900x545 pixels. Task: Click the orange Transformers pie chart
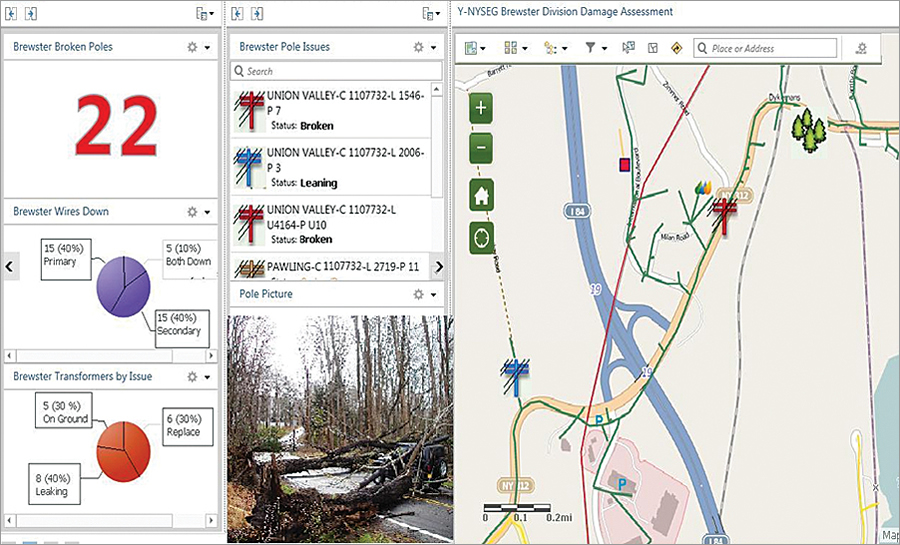(123, 451)
